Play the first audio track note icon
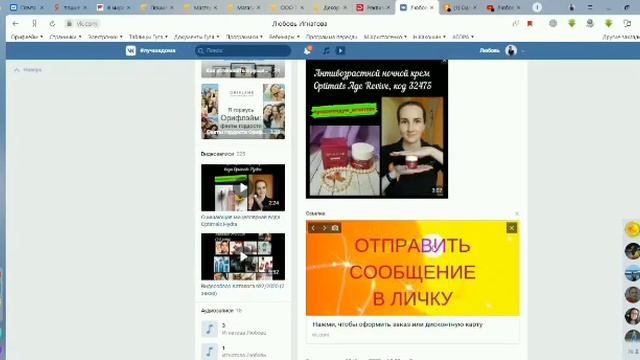This screenshot has height=360, width=640. [209, 329]
